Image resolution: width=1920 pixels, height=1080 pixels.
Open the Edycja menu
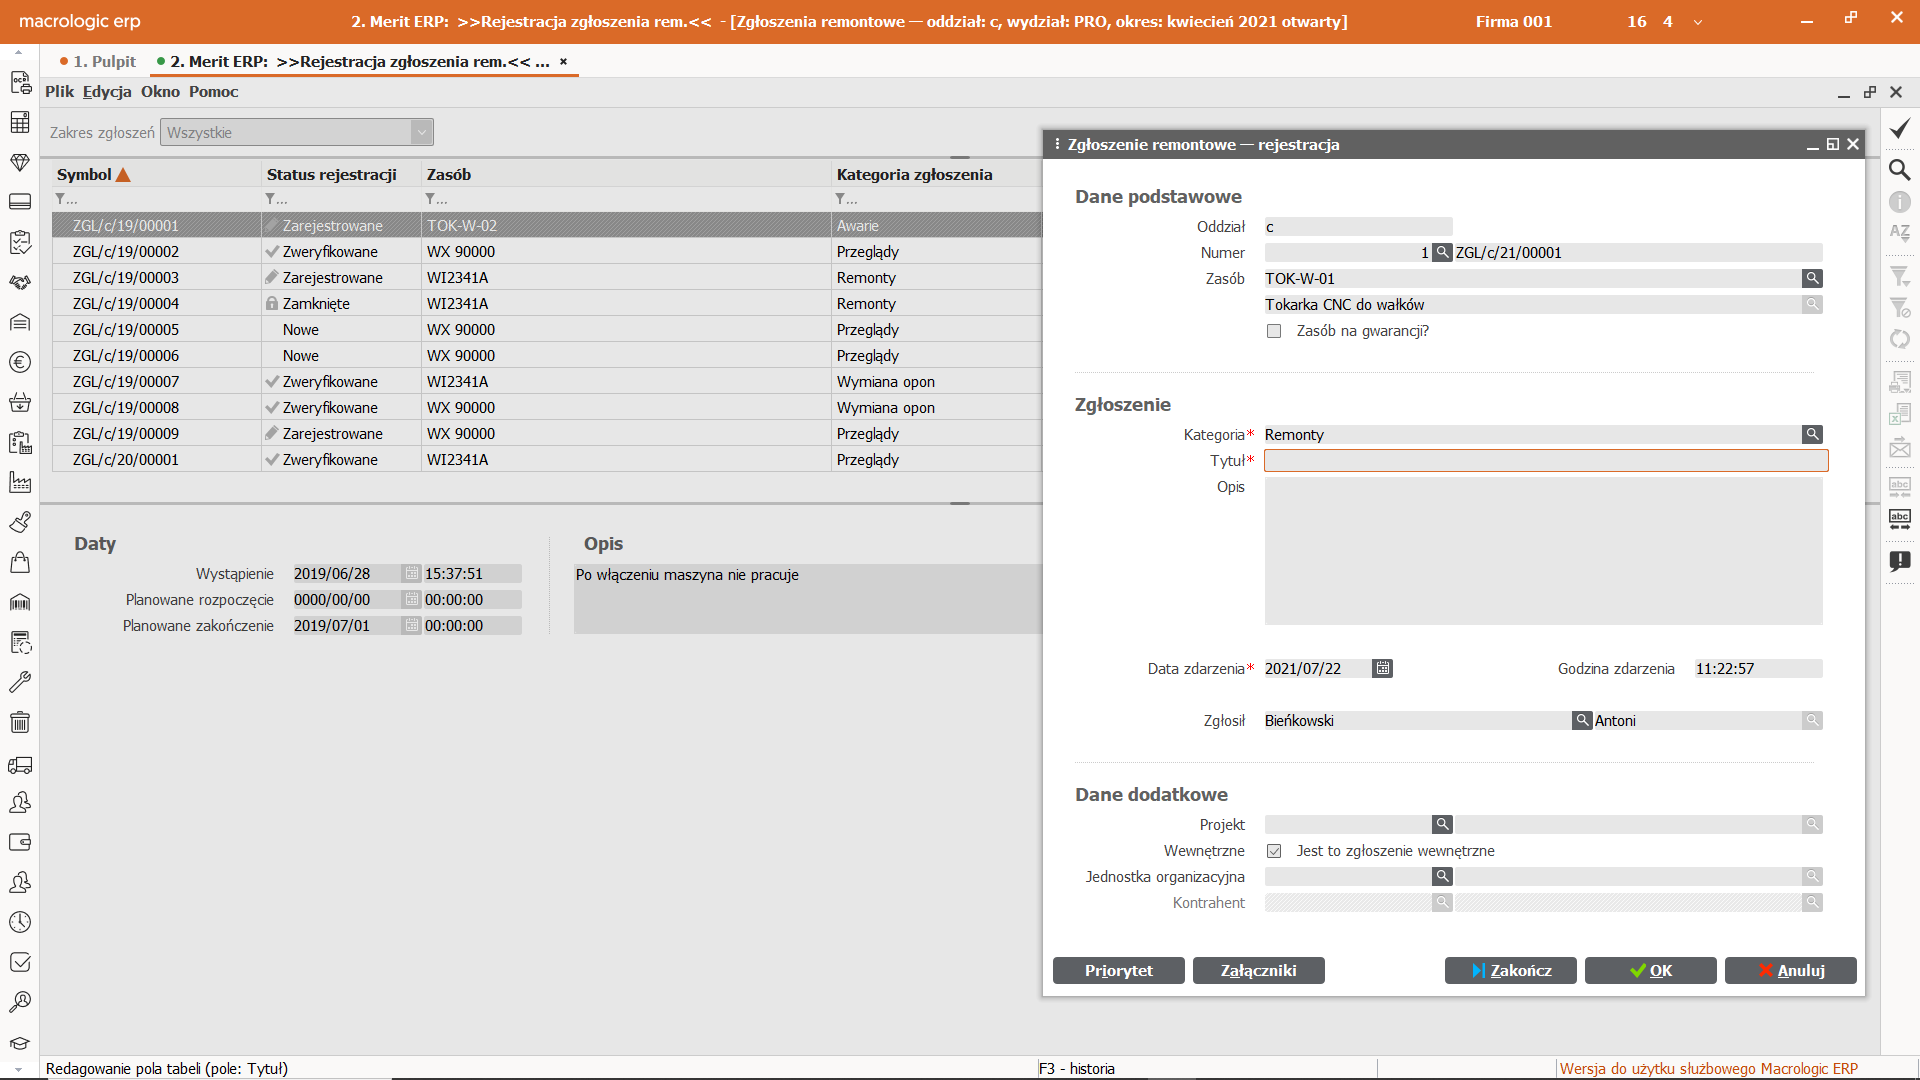[107, 91]
